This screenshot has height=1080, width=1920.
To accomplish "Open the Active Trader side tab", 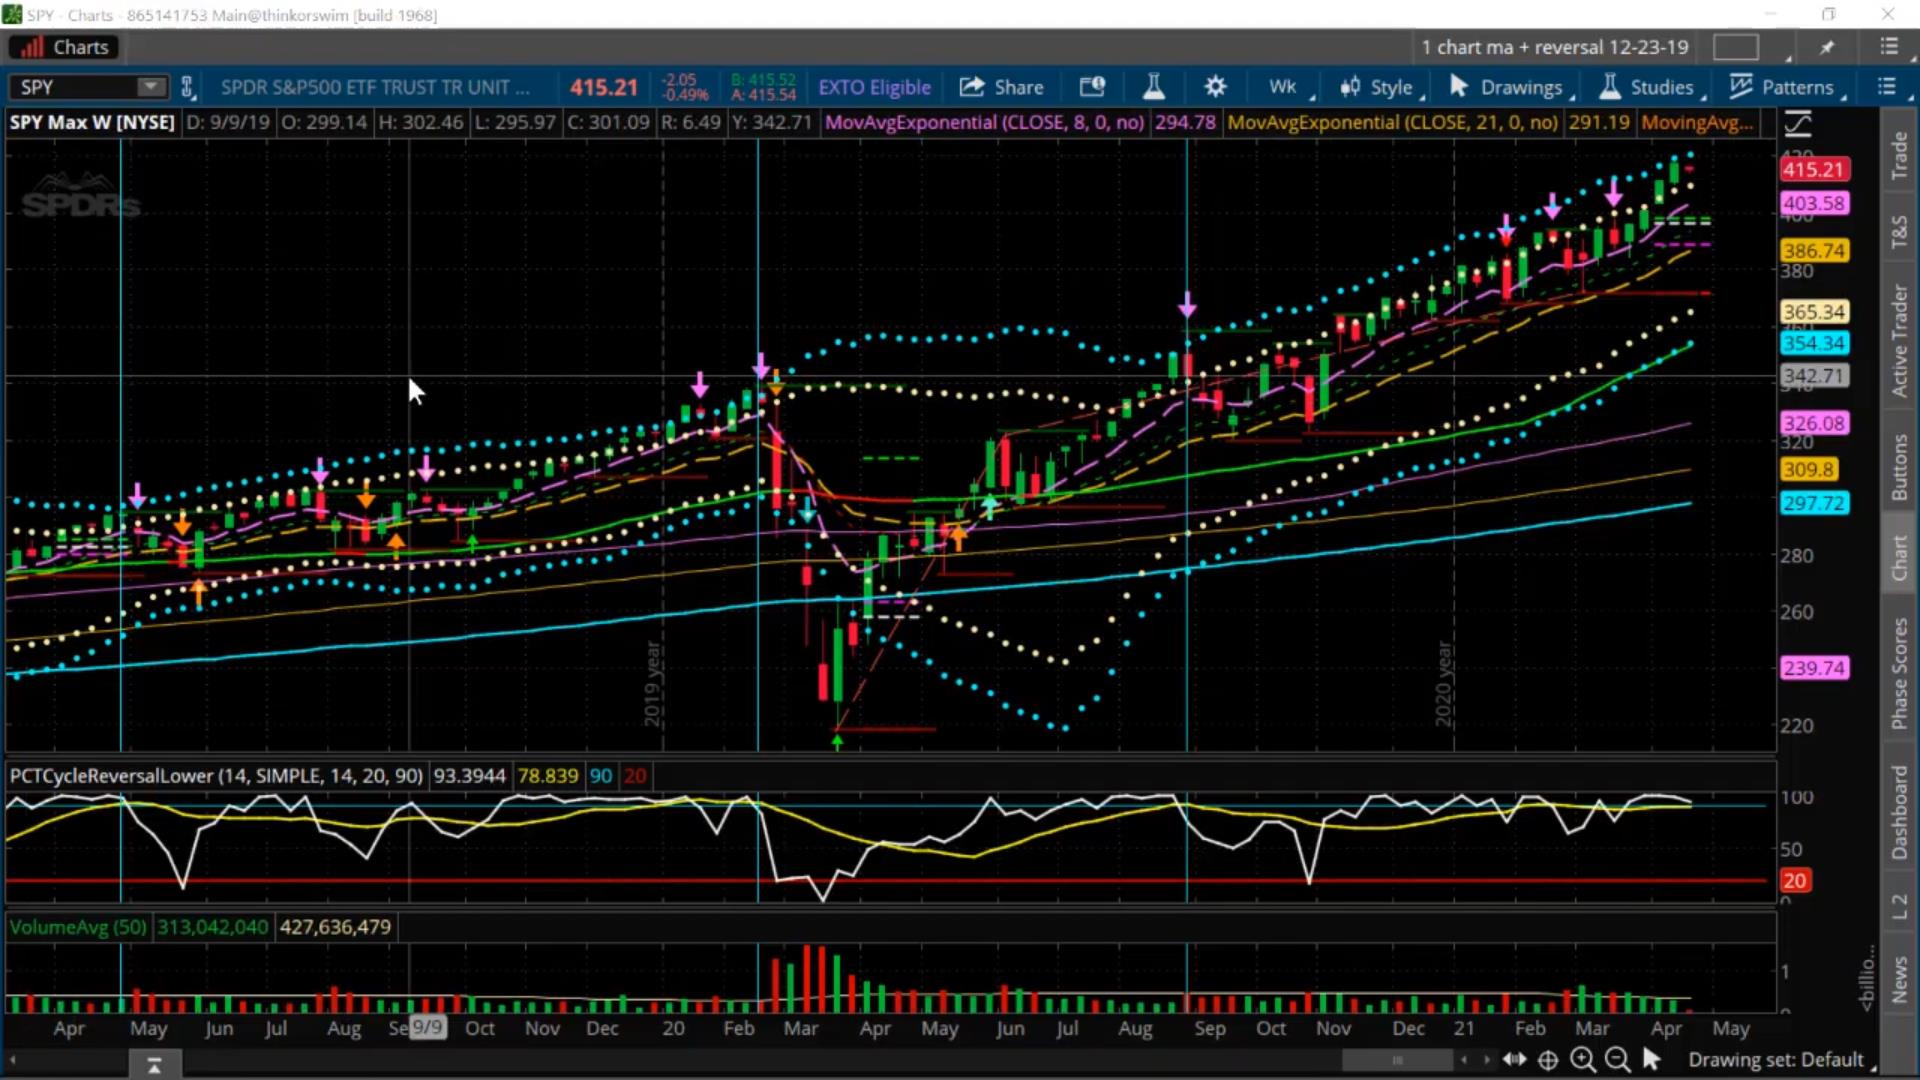I will point(1899,340).
